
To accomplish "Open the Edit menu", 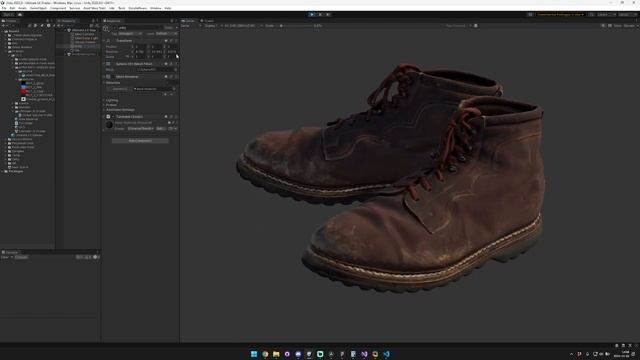I will point(12,8).
